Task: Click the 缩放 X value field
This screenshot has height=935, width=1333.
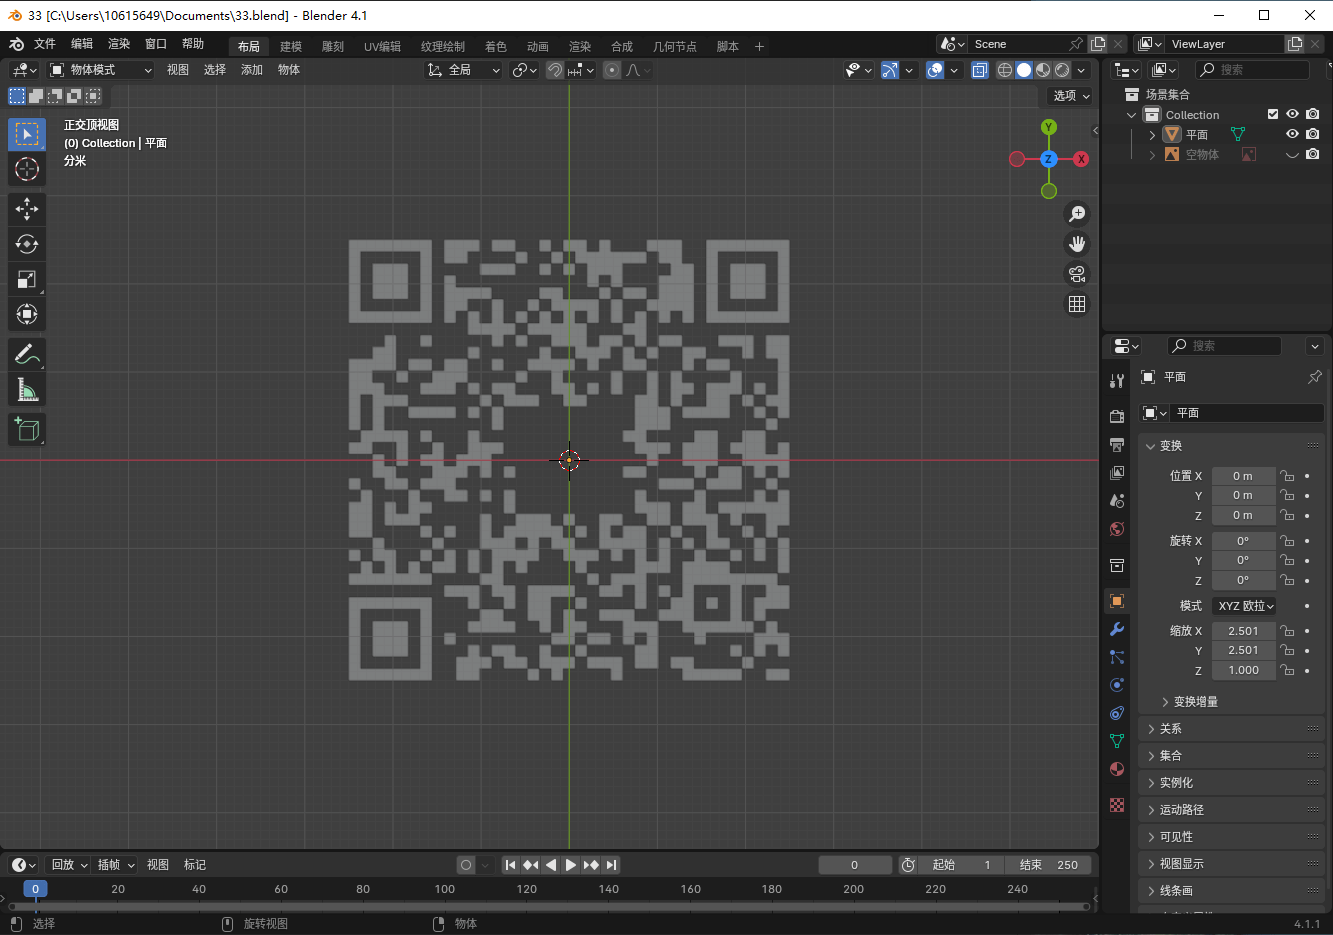Action: click(x=1244, y=631)
